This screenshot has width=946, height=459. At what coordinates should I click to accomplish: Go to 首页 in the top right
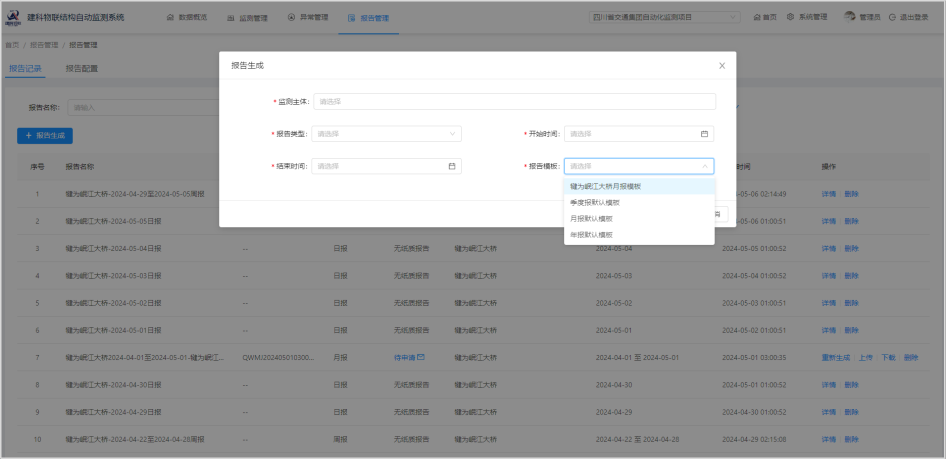click(x=765, y=17)
